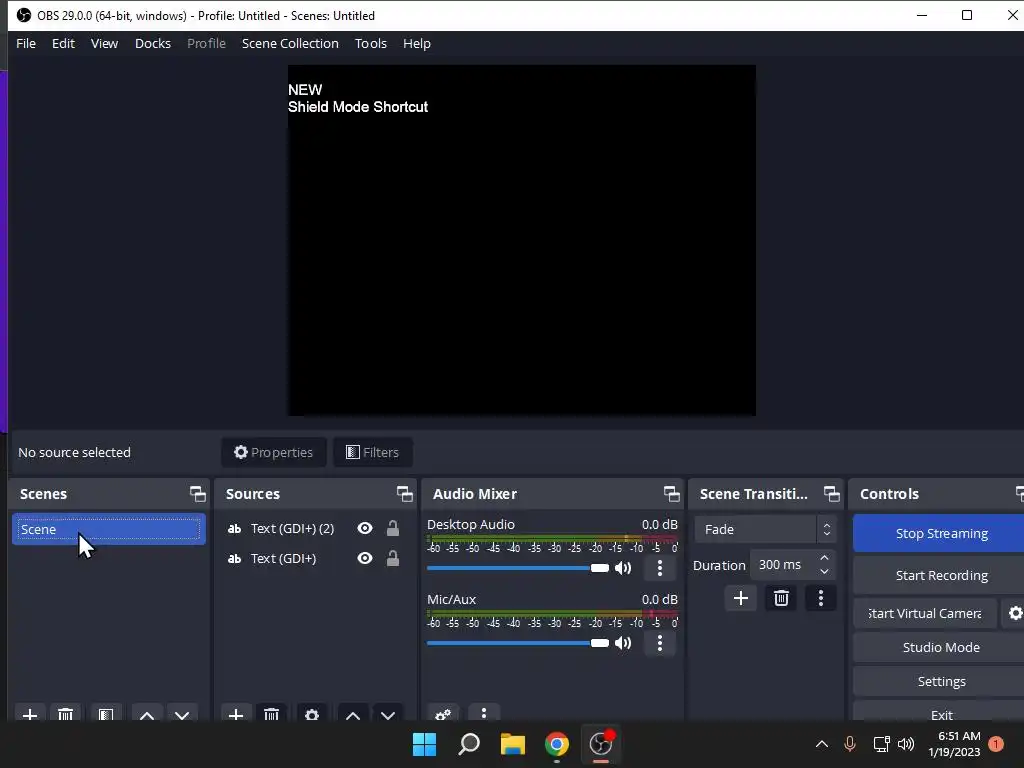Toggle Studio Mode
The image size is (1024, 768).
pyautogui.click(x=940, y=647)
